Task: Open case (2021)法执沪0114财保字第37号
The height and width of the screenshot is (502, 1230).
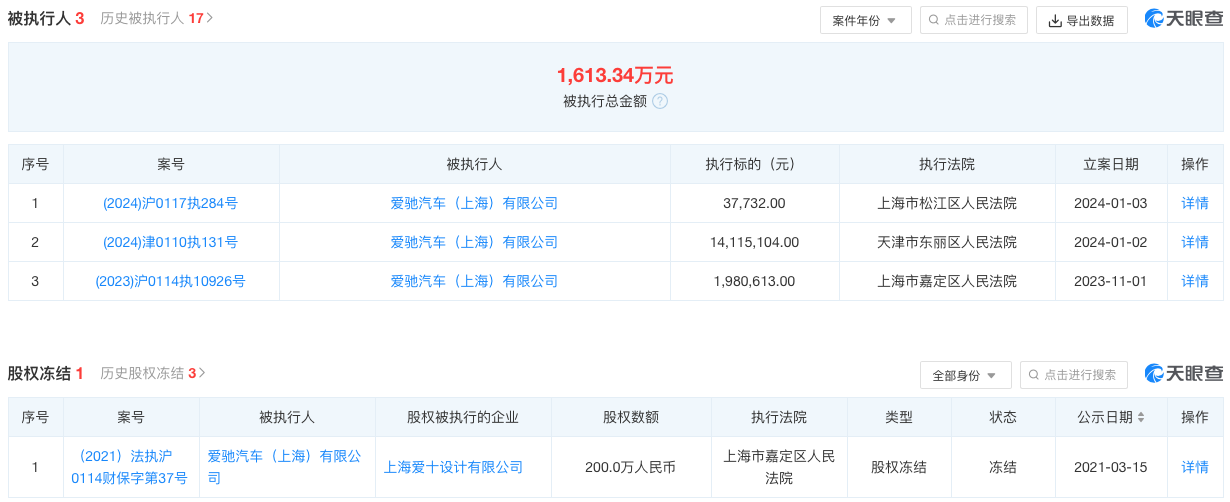Action: tap(131, 467)
